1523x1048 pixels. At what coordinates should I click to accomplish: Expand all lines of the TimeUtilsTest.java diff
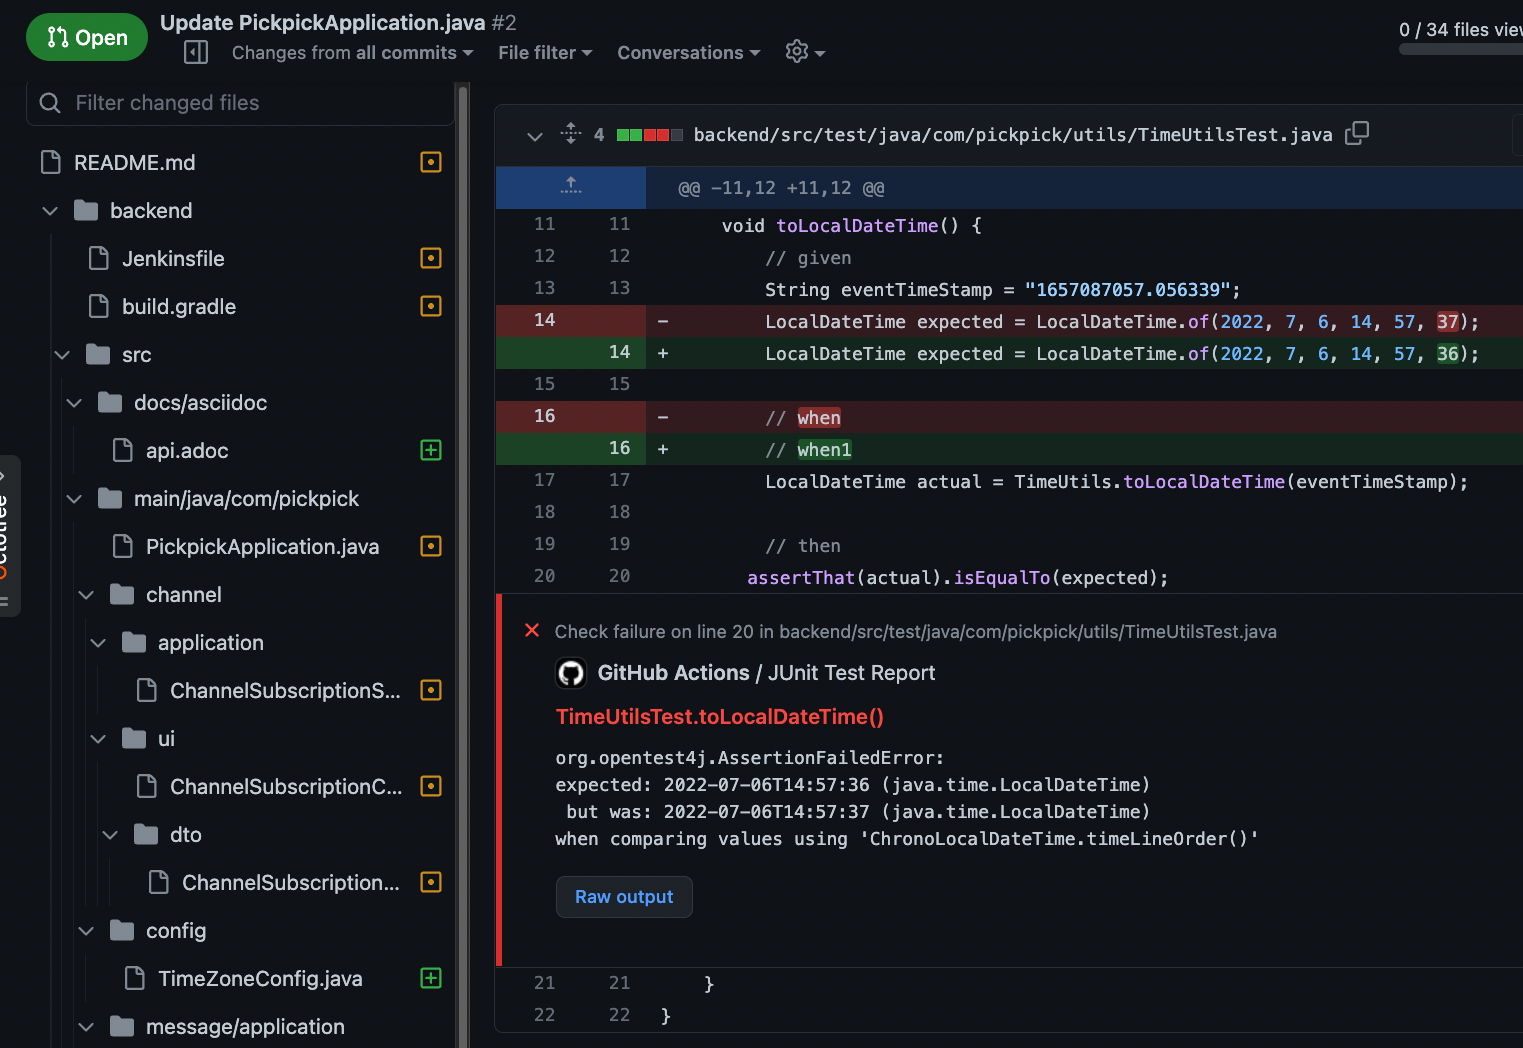[571, 133]
